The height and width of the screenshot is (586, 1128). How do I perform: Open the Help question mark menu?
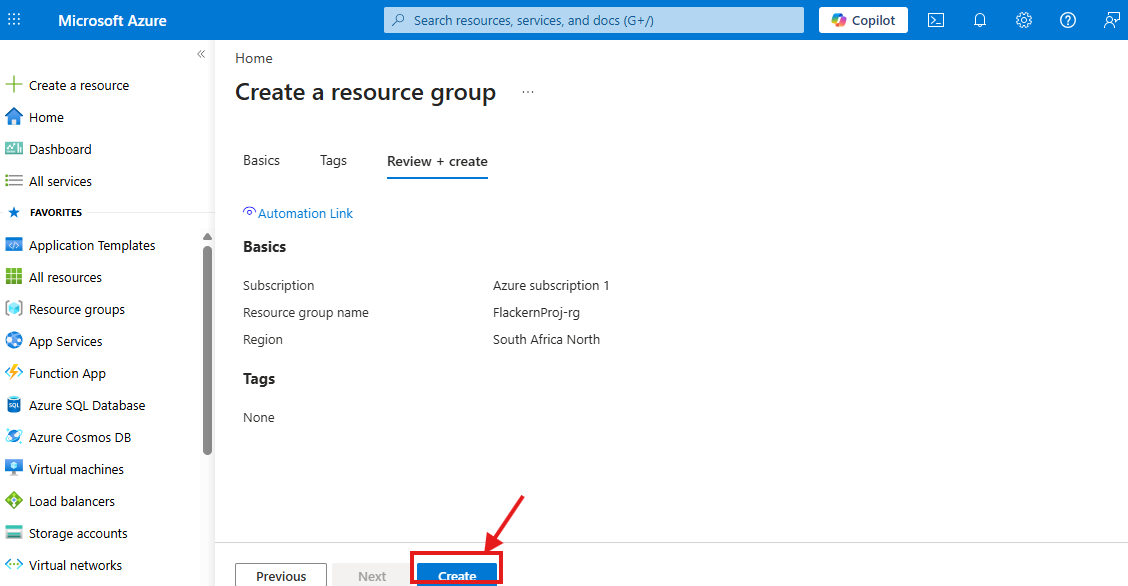tap(1068, 20)
